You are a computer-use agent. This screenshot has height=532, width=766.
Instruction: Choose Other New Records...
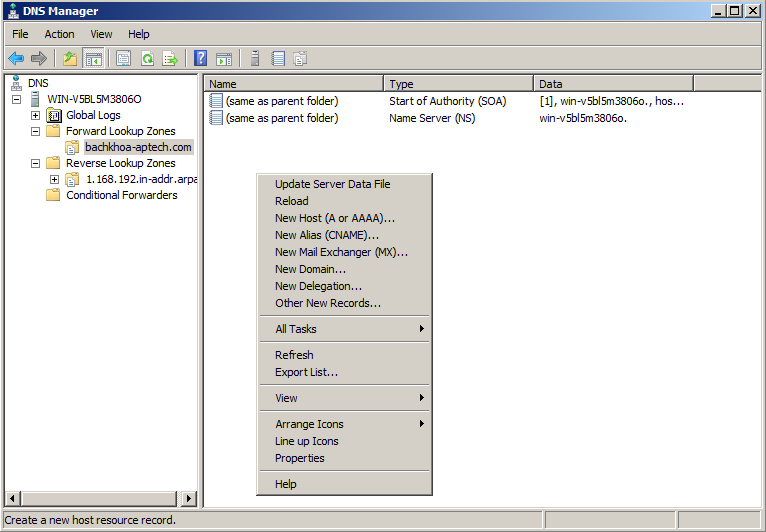(x=344, y=303)
